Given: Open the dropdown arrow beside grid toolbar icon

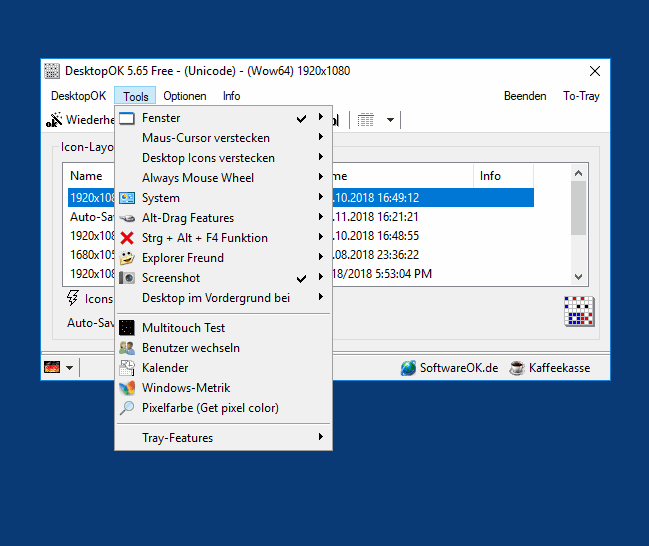Looking at the screenshot, I should click(x=390, y=120).
